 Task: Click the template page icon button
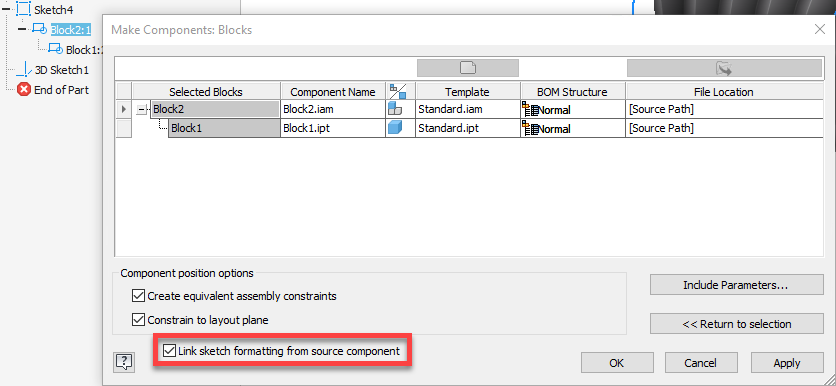pyautogui.click(x=468, y=68)
